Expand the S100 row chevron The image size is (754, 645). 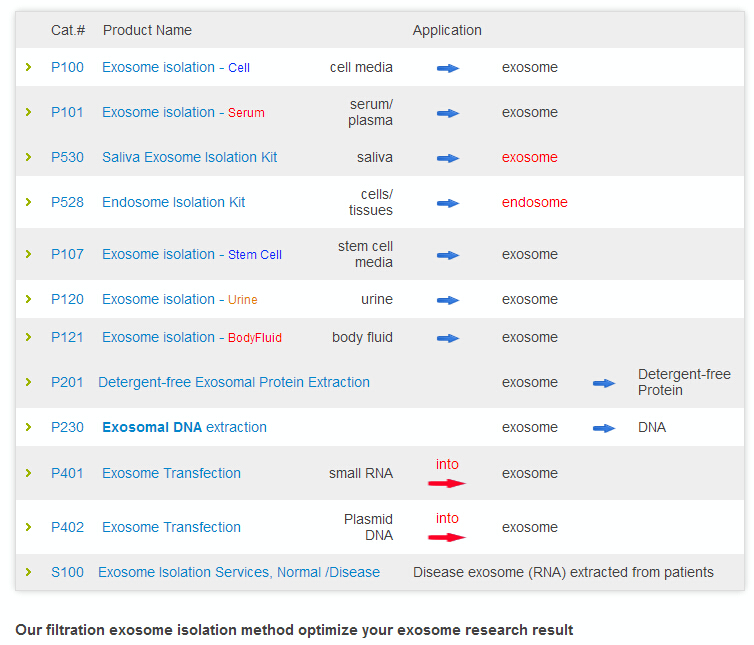(x=28, y=572)
